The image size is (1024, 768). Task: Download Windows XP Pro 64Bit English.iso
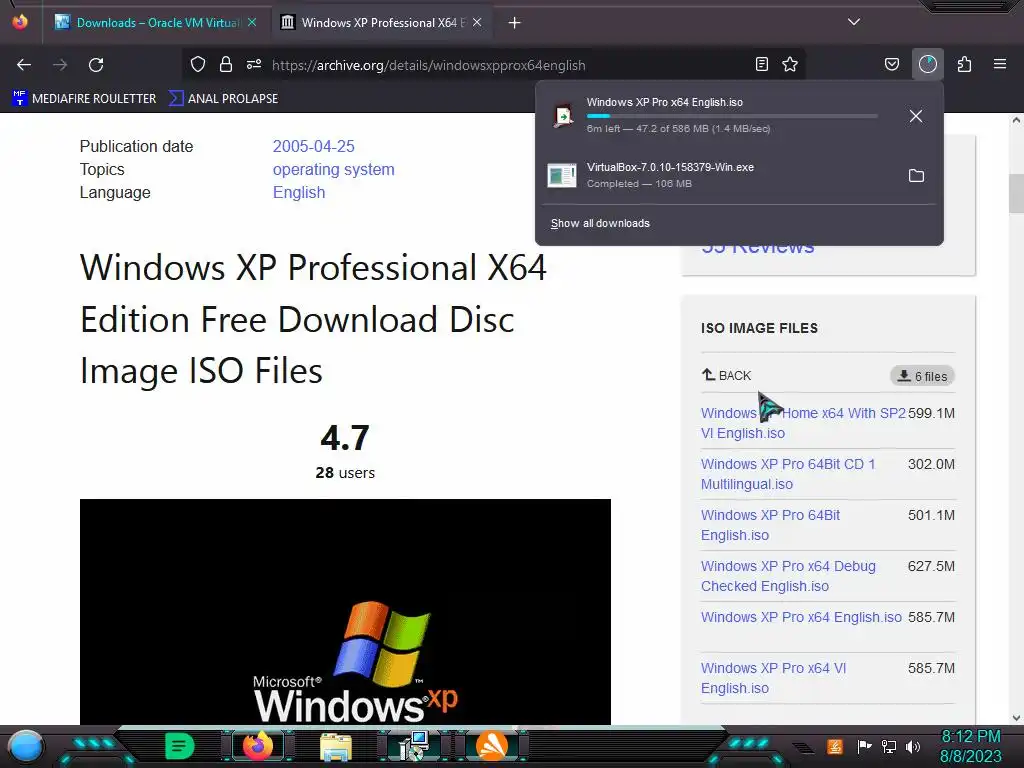tap(770, 525)
